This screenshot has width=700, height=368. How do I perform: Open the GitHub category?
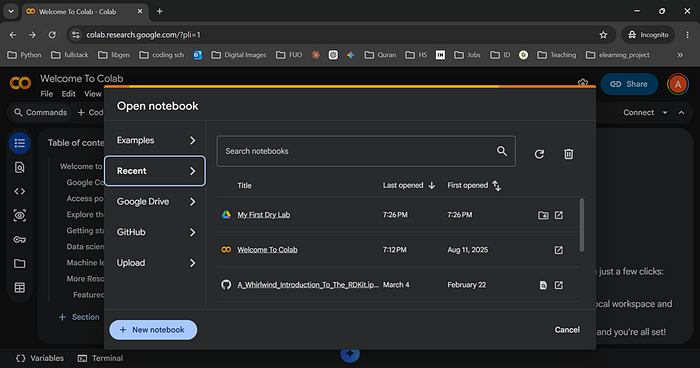click(x=155, y=232)
